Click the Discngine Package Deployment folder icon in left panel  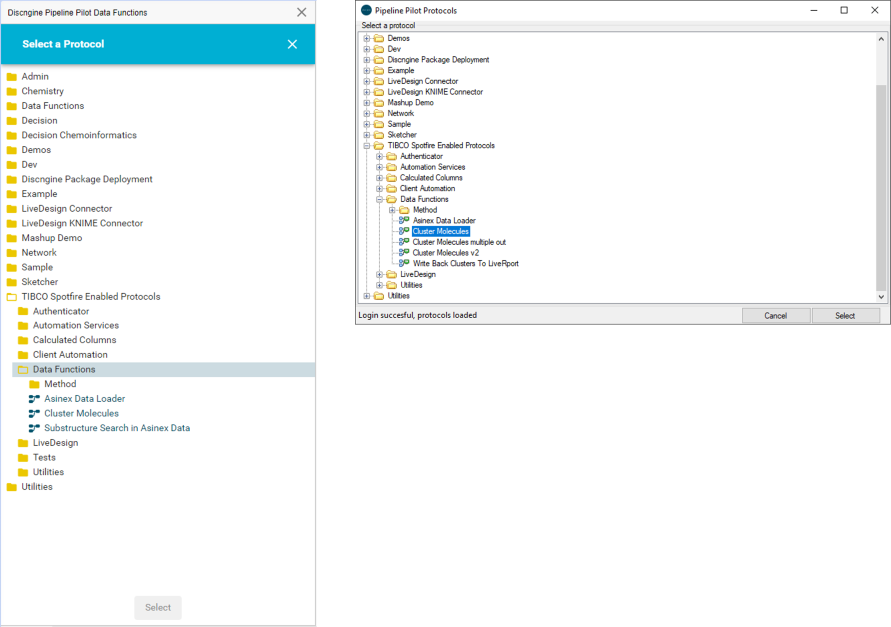pos(11,180)
